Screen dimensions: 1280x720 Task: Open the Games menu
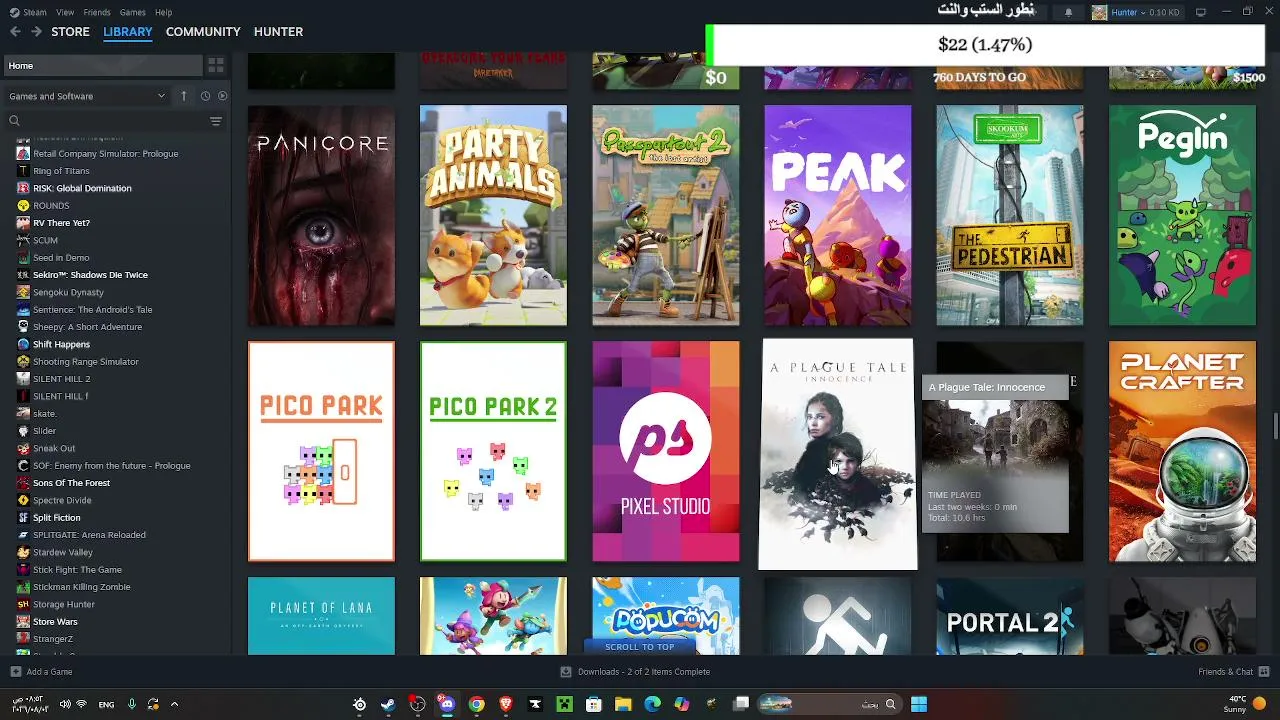133,12
